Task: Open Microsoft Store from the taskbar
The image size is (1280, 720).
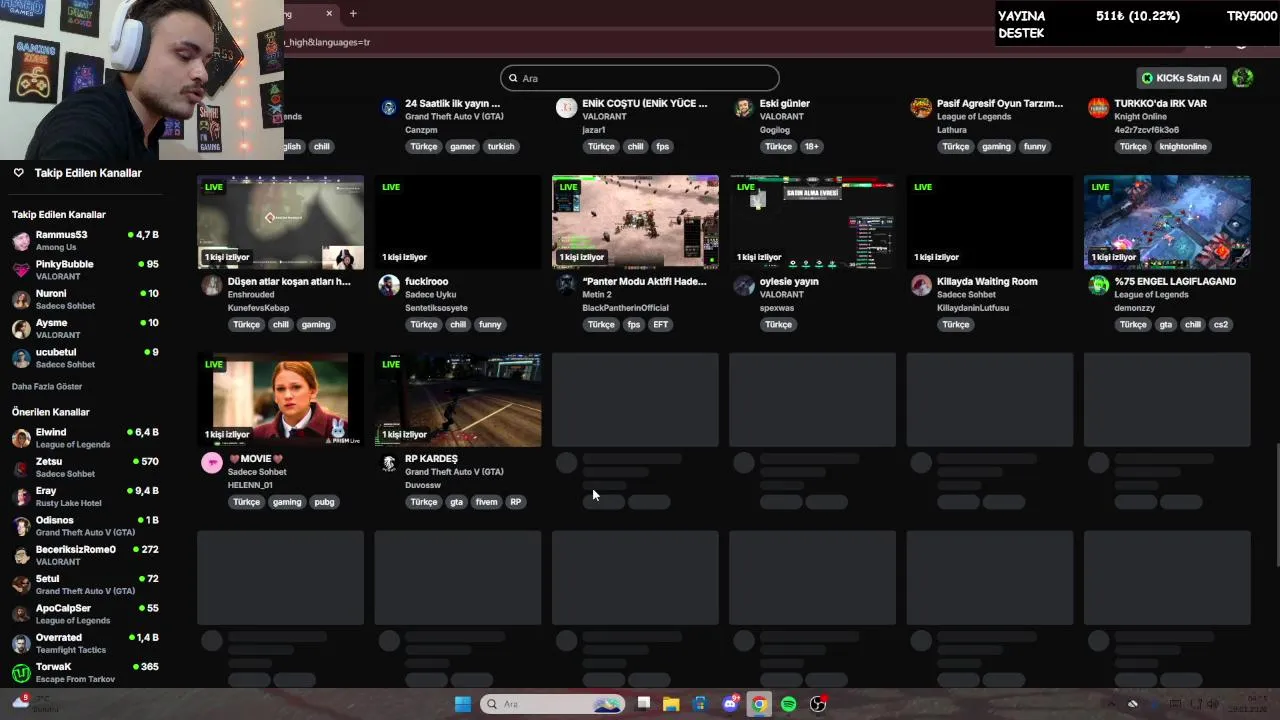Action: click(700, 704)
